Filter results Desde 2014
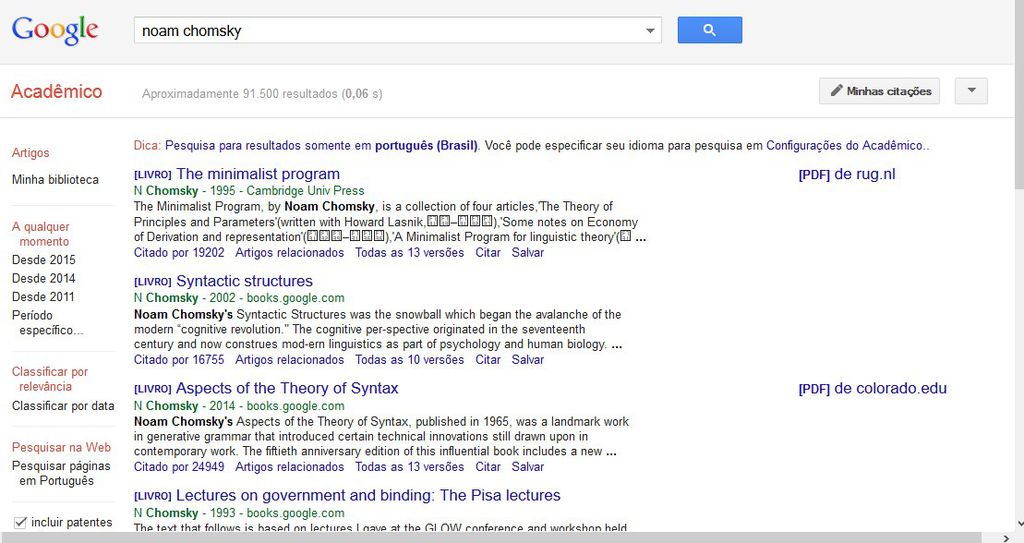The height and width of the screenshot is (543, 1024). pyautogui.click(x=44, y=278)
